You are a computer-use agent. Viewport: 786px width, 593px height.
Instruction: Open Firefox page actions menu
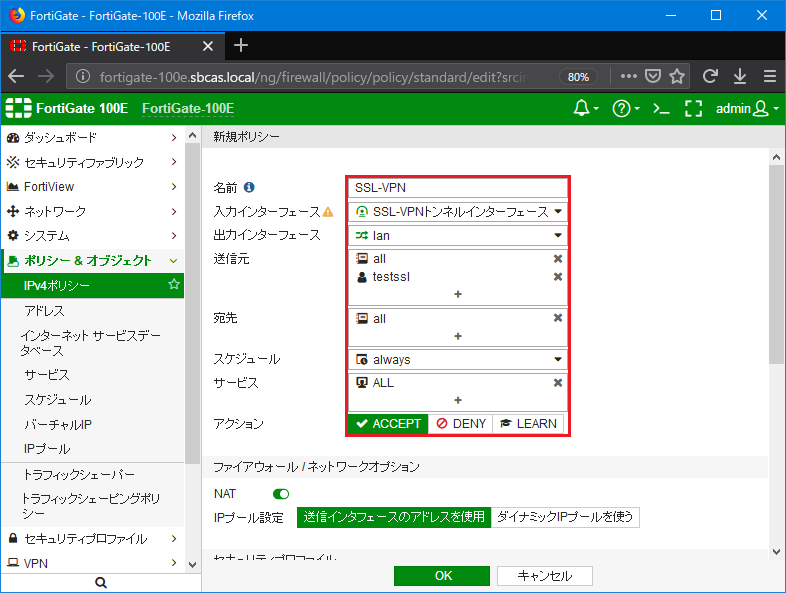(629, 77)
